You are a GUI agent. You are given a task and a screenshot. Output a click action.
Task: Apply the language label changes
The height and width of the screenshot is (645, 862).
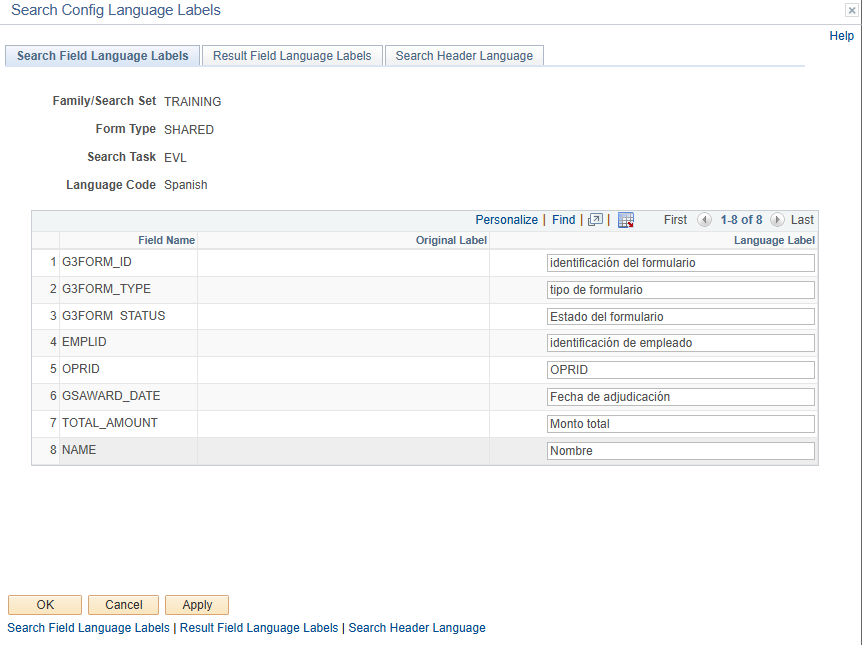196,604
